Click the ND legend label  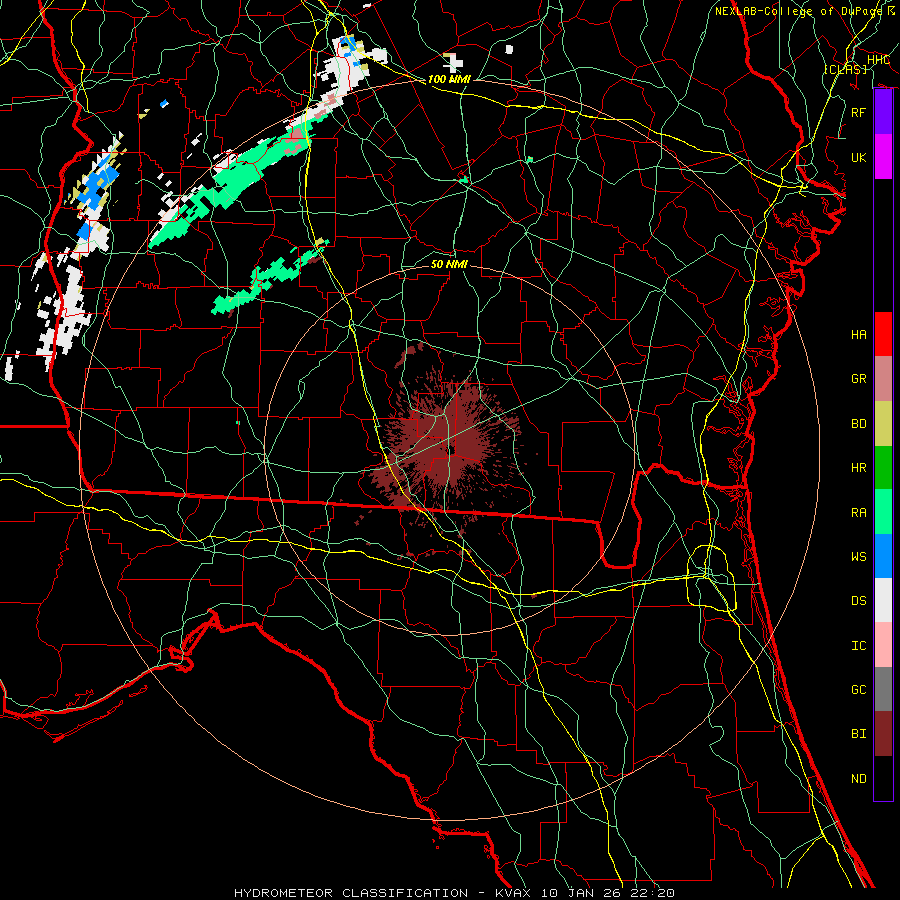click(859, 779)
